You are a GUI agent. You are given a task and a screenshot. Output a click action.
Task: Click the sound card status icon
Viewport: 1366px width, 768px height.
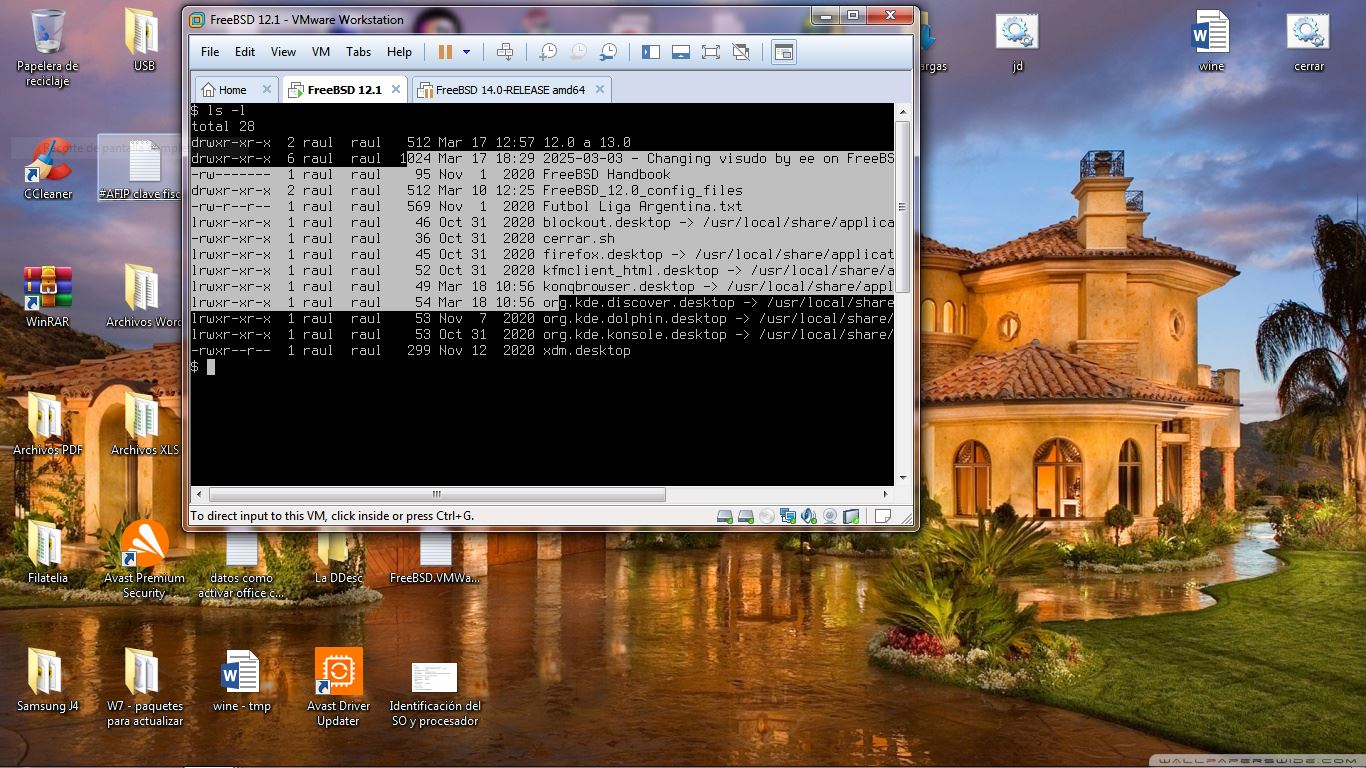pos(808,517)
